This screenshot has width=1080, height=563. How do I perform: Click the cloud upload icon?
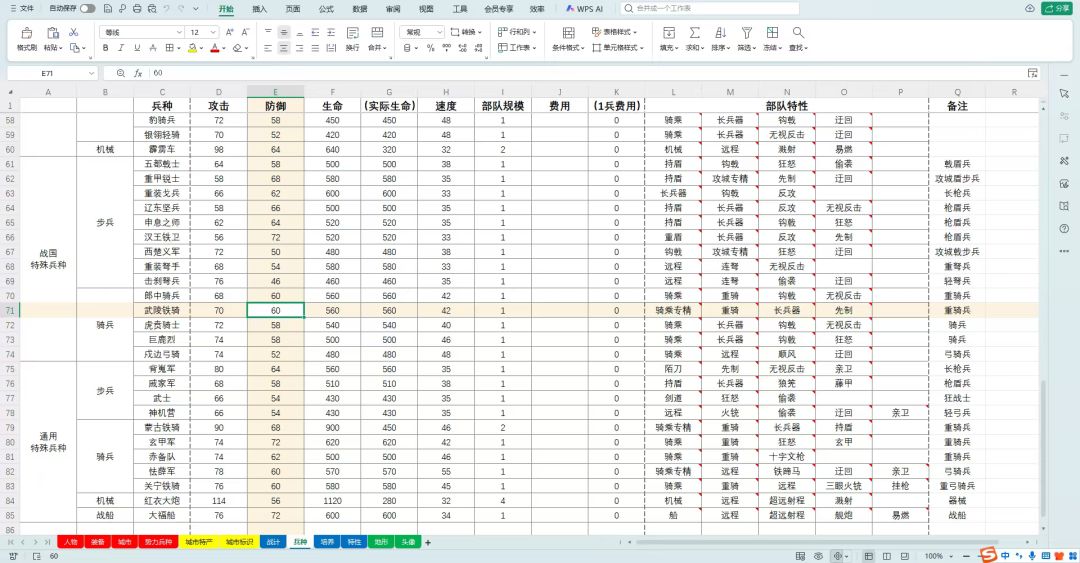pyautogui.click(x=1030, y=8)
